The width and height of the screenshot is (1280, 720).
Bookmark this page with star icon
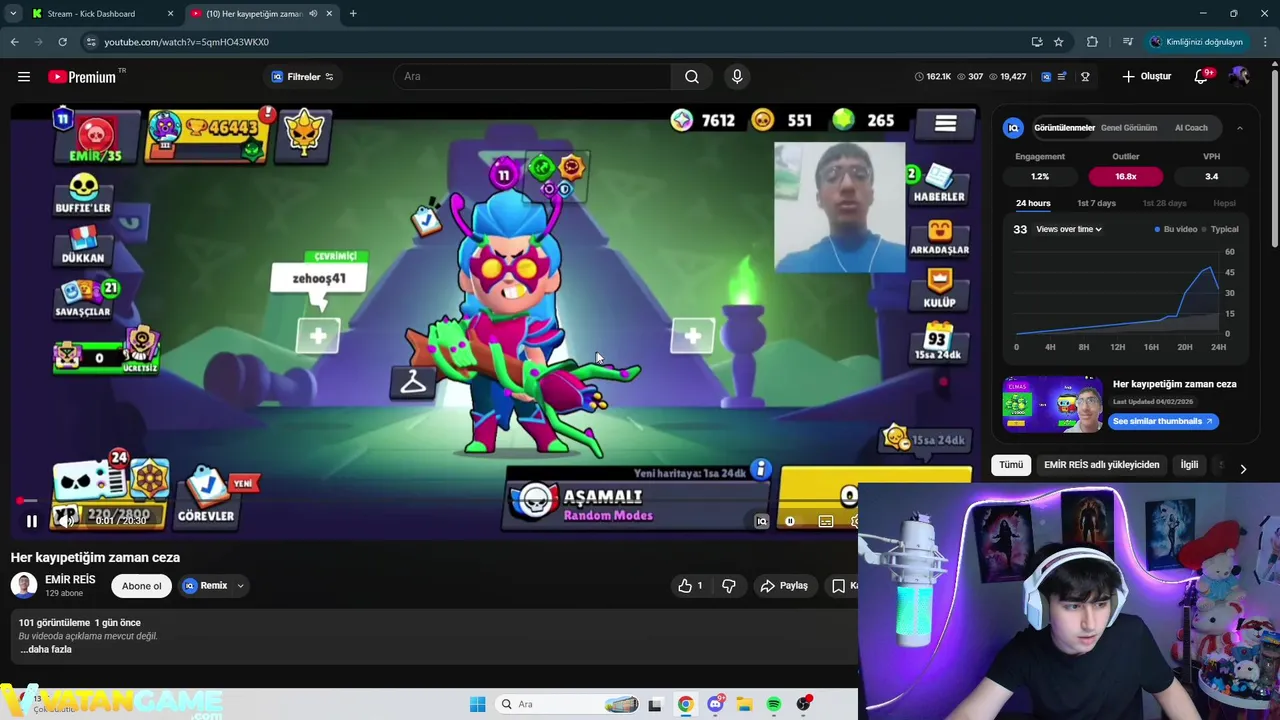click(x=1058, y=42)
